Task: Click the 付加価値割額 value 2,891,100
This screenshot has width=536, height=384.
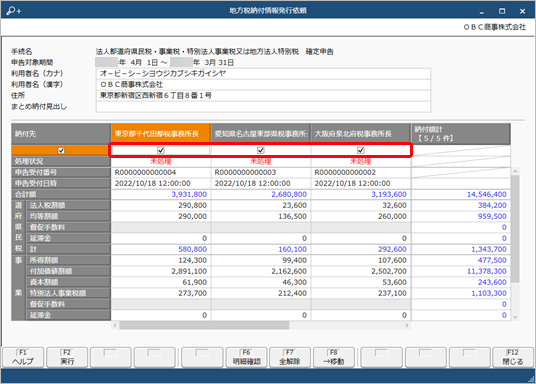Action: [x=189, y=271]
